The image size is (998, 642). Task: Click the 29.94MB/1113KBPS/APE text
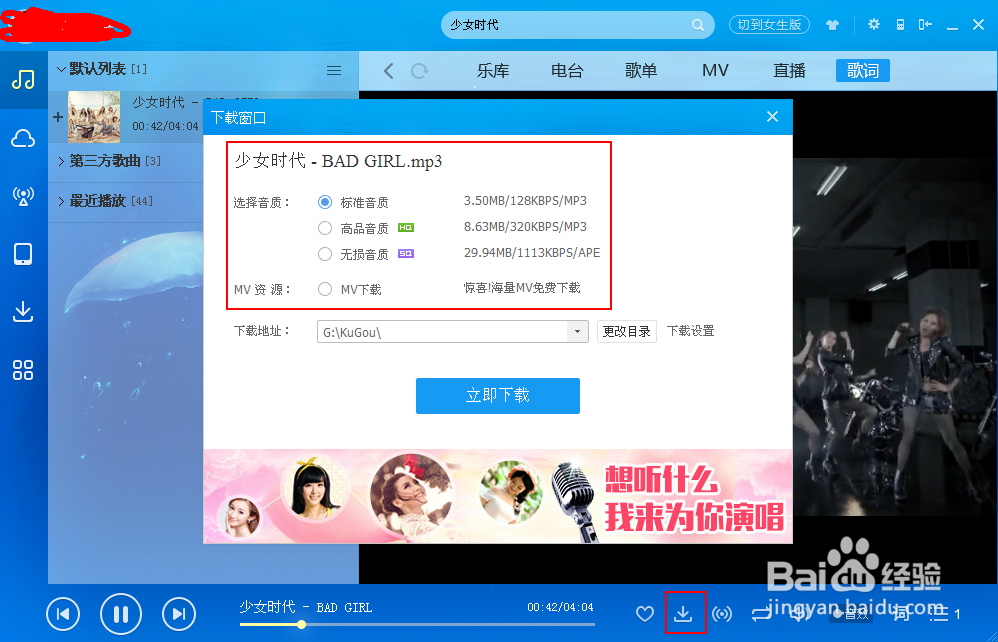532,253
